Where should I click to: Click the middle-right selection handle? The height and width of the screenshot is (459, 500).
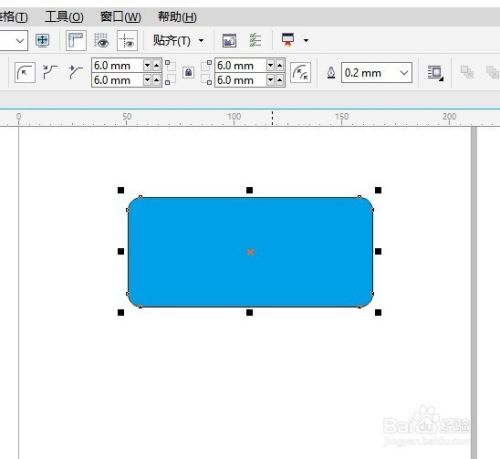coord(378,251)
